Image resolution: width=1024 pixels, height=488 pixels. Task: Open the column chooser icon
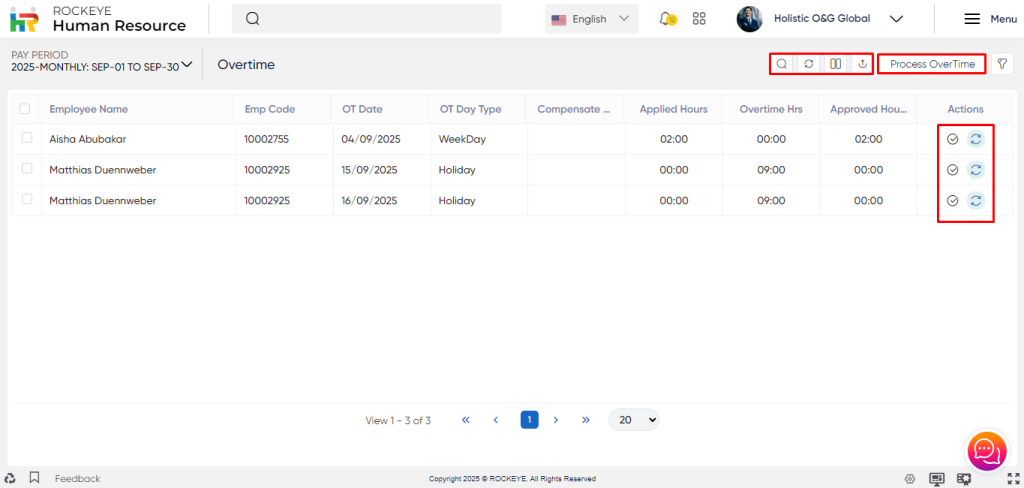836,64
